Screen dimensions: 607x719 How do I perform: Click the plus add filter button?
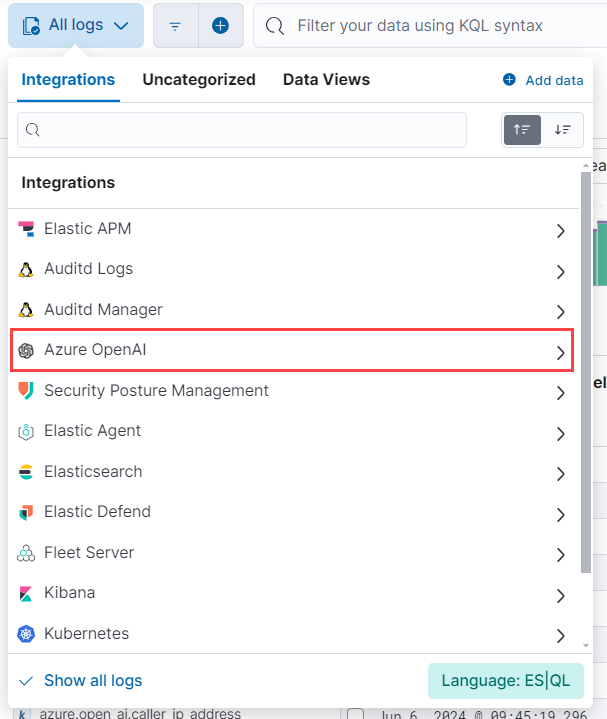coord(220,26)
